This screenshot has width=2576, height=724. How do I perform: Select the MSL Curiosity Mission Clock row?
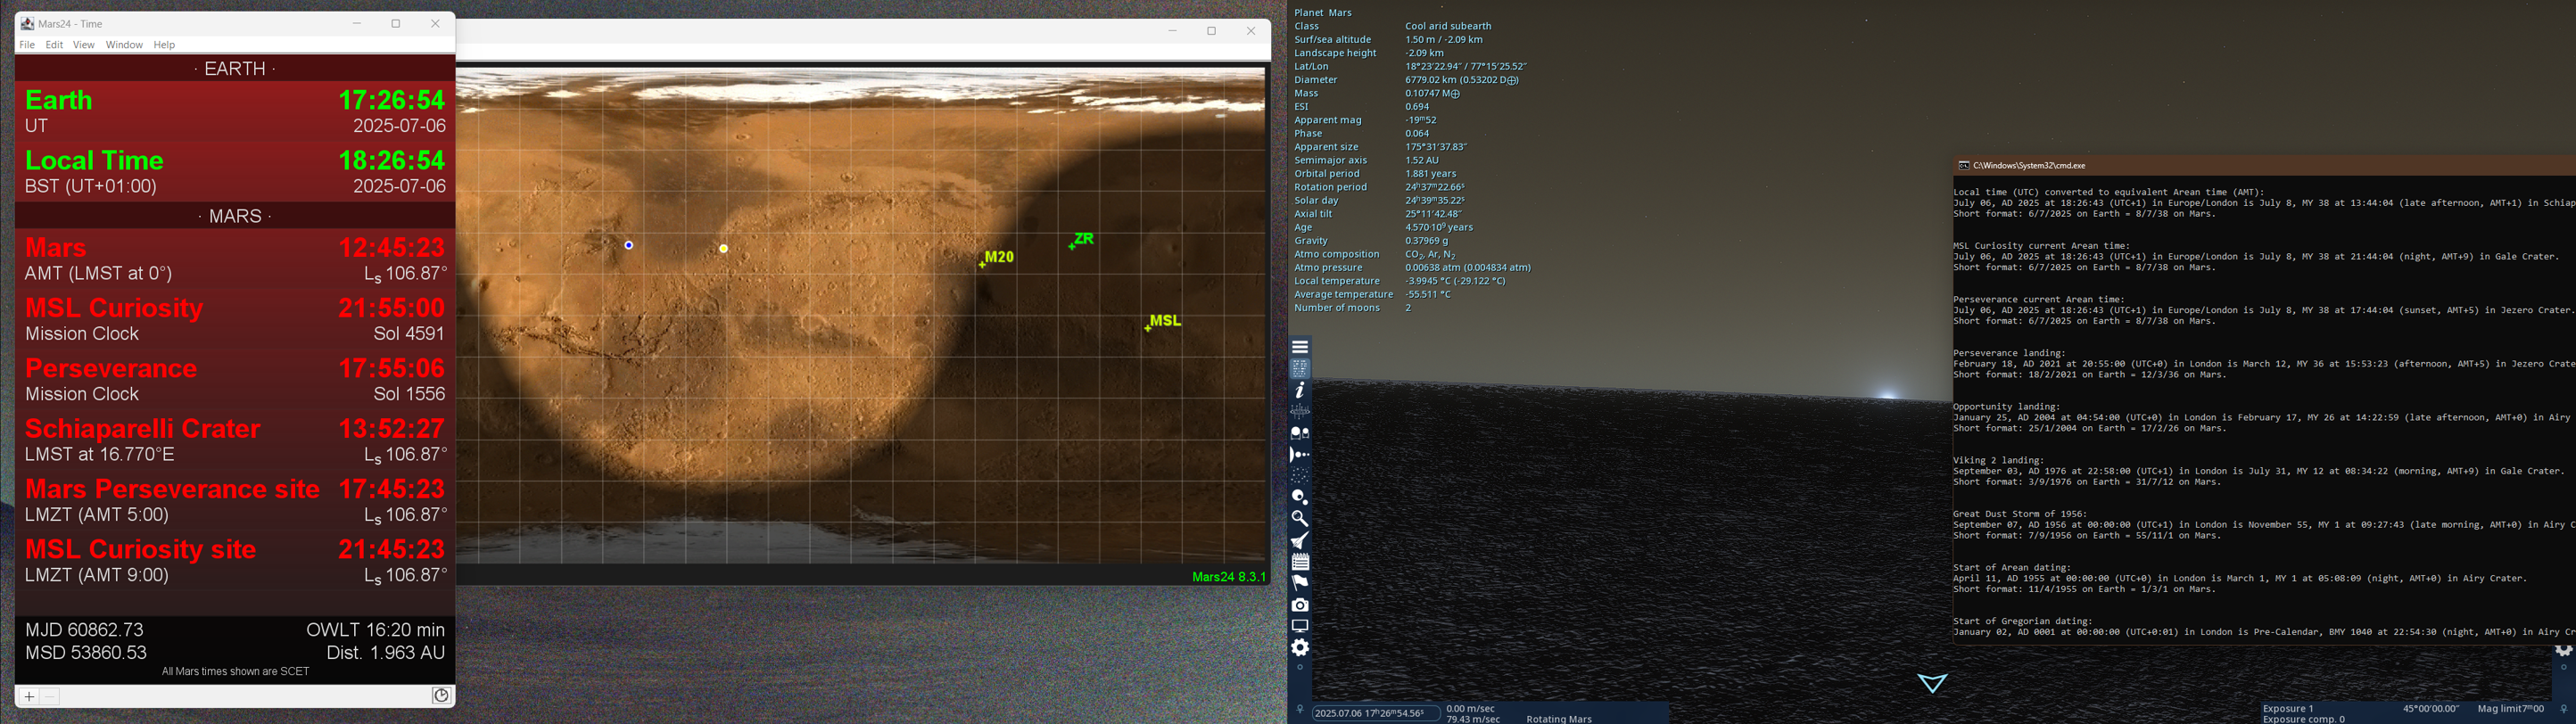235,319
